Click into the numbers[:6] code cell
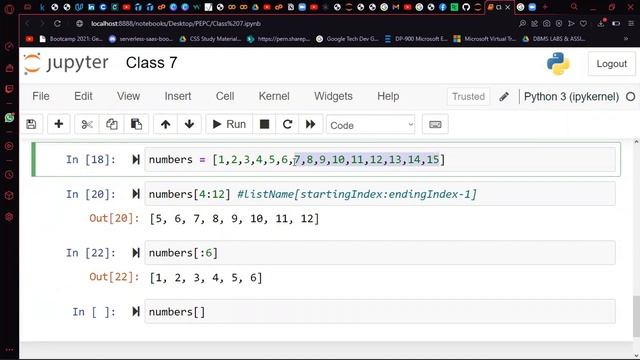Viewport: 640px width, 360px height. [x=380, y=253]
